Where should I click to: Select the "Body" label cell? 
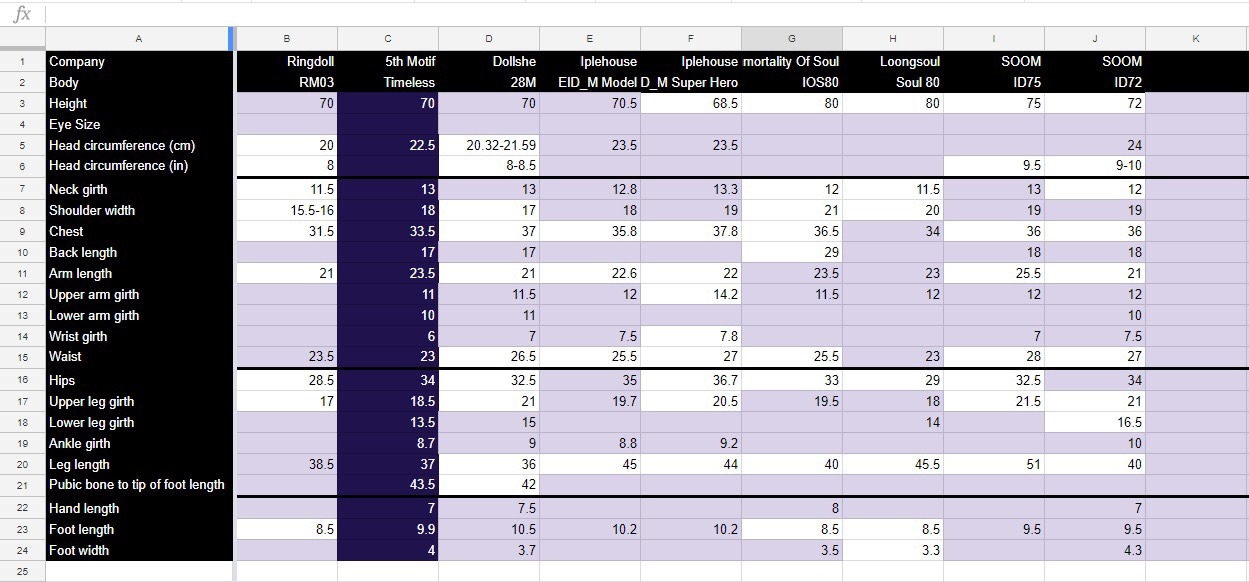point(139,82)
